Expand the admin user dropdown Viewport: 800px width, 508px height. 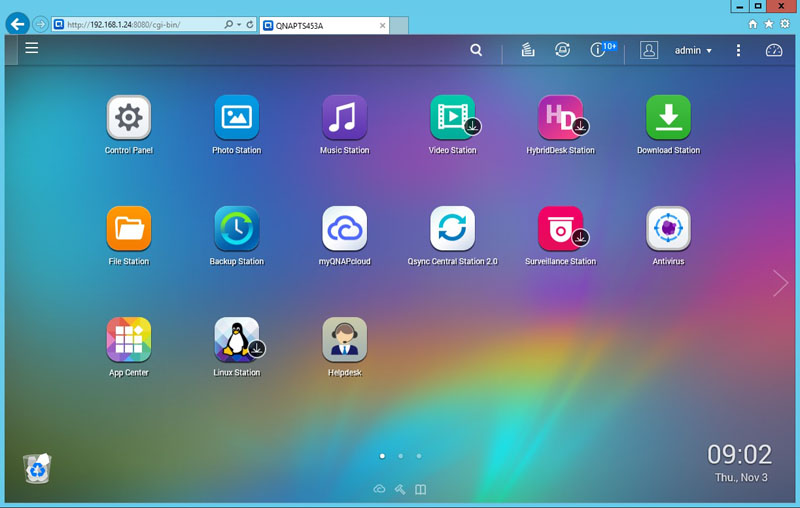pyautogui.click(x=692, y=50)
